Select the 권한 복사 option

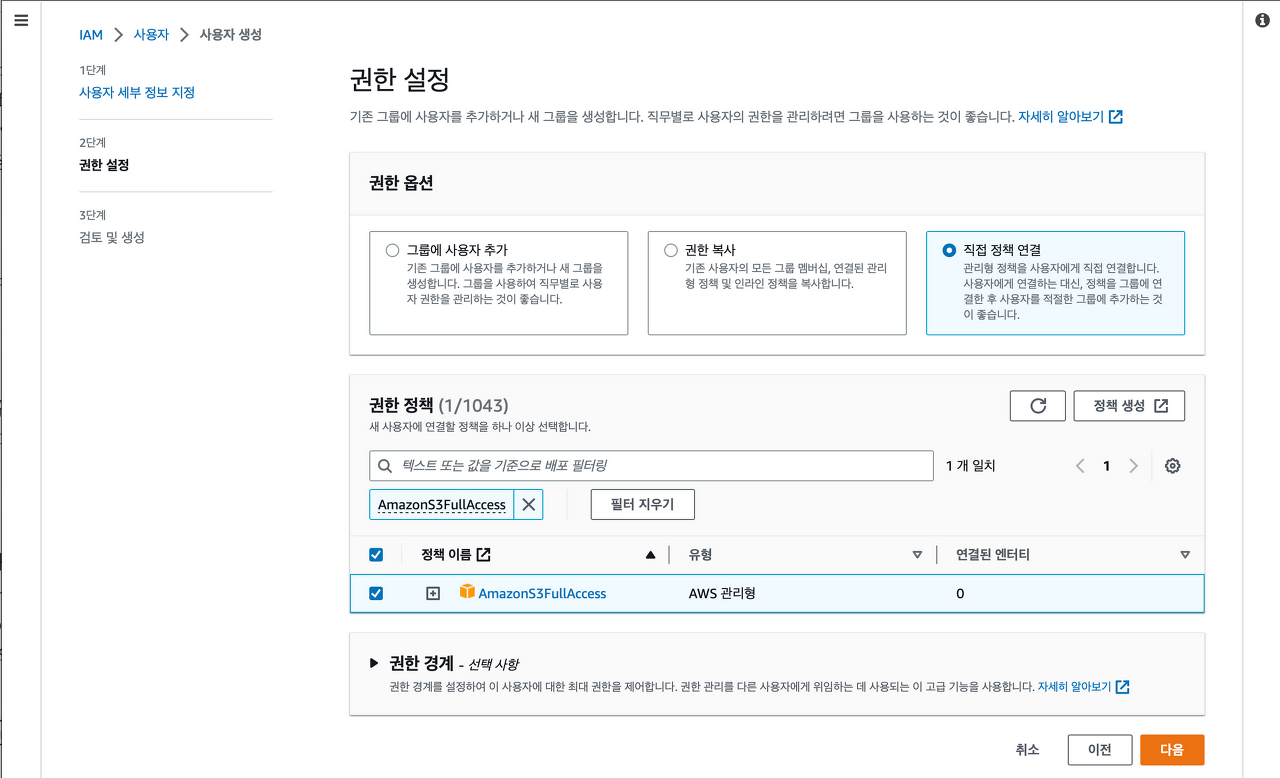(x=671, y=250)
